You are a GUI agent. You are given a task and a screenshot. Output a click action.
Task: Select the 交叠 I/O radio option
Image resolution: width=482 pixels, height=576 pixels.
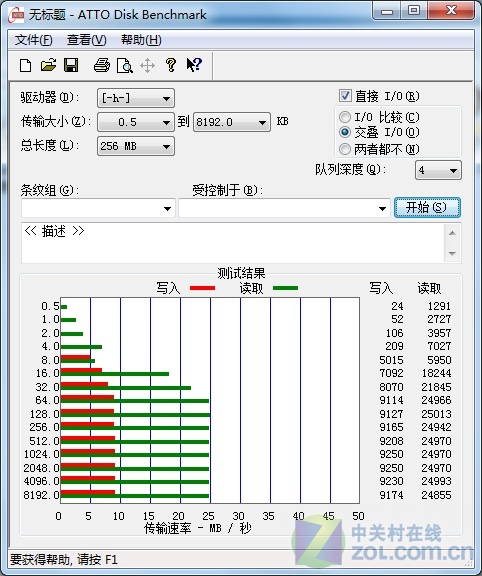(345, 132)
